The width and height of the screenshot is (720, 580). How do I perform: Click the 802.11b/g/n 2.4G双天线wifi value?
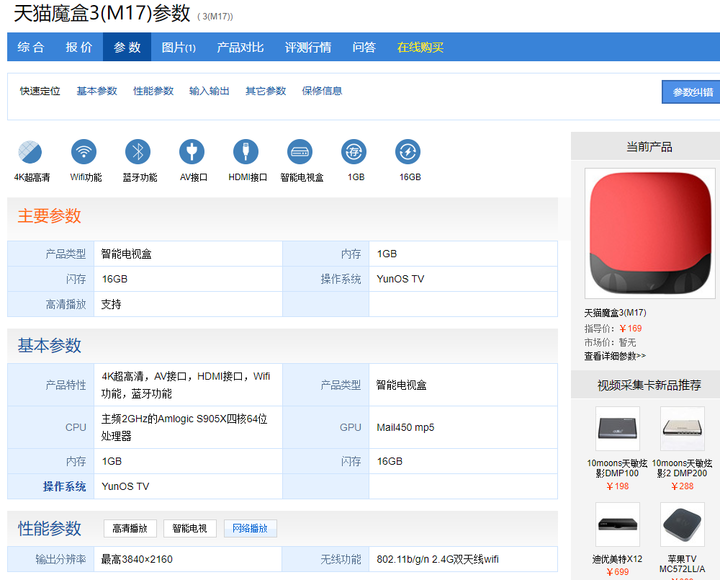(438, 559)
